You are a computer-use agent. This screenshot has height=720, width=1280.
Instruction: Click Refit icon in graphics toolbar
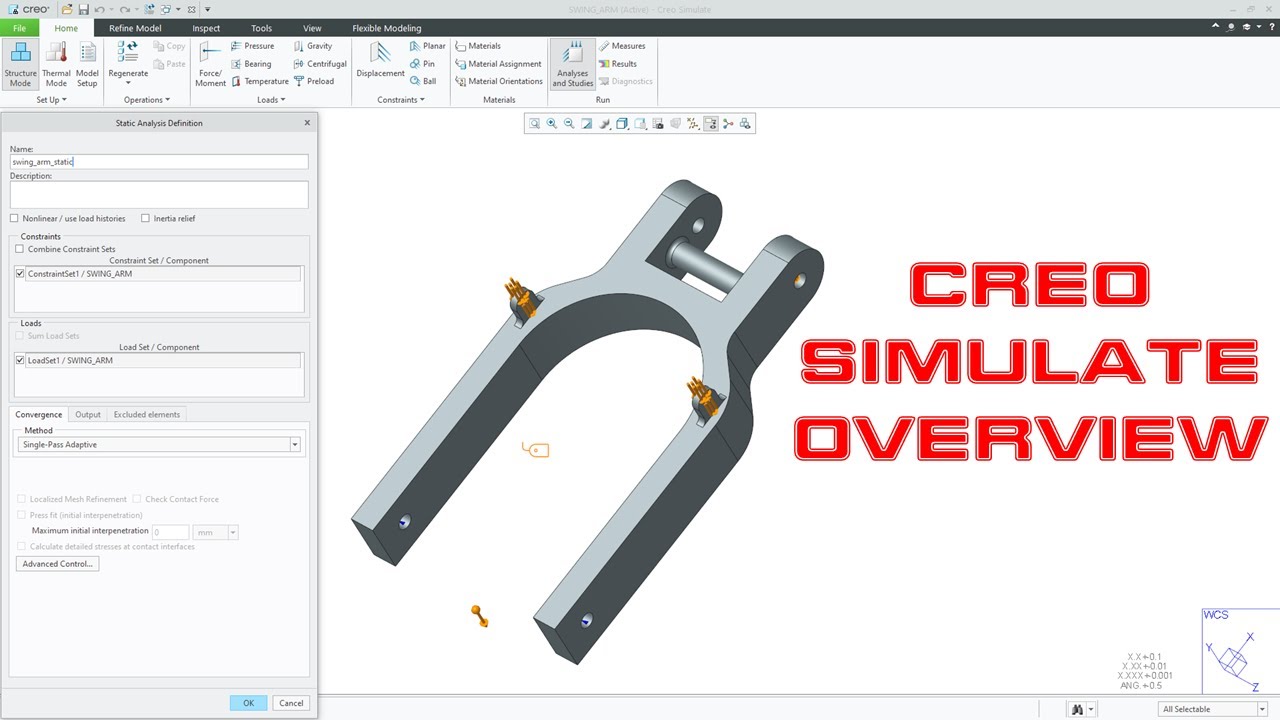(534, 124)
